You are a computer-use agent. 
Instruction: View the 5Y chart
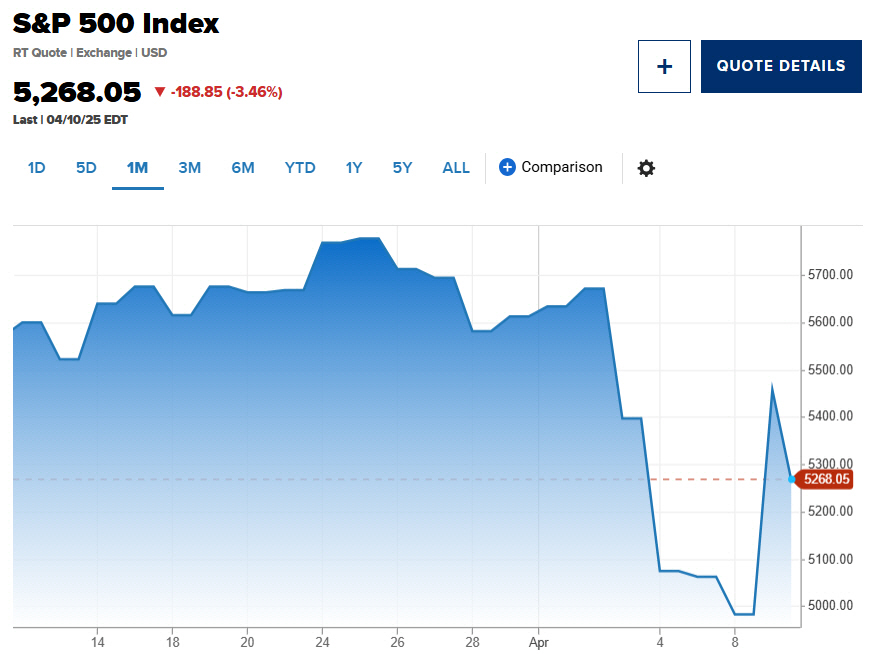pos(402,168)
